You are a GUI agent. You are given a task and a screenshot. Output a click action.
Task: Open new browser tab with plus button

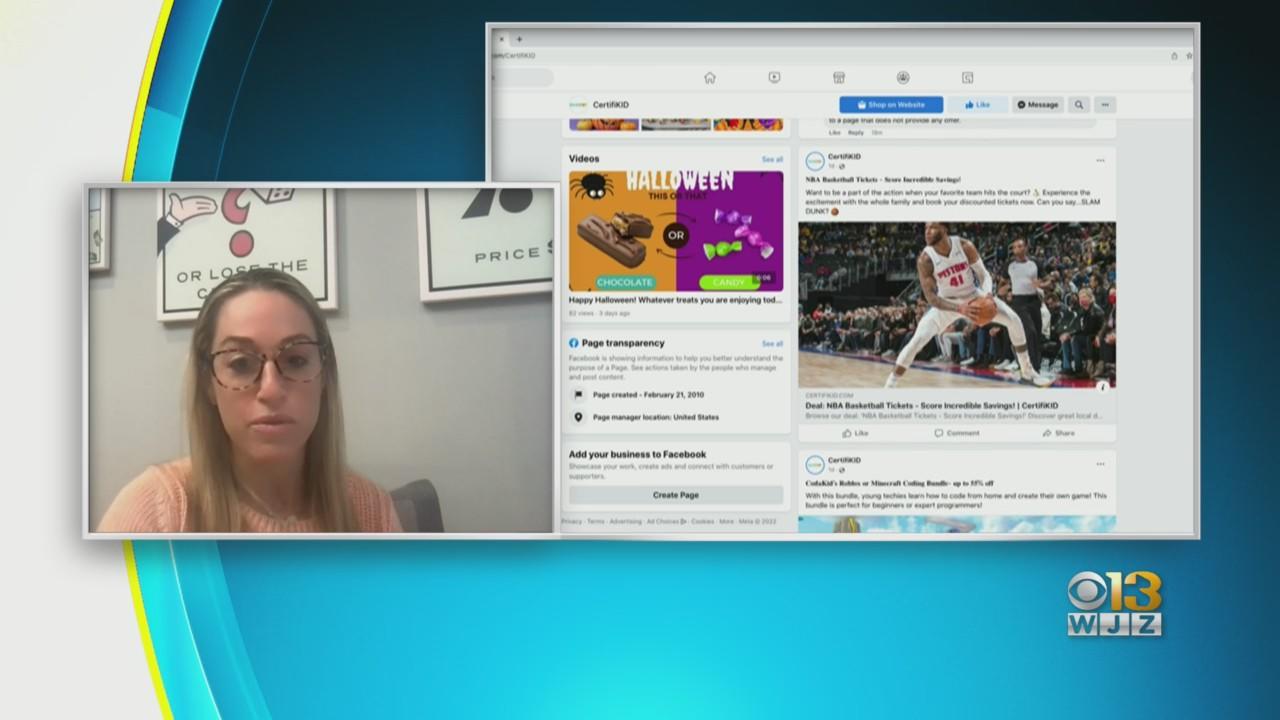[519, 40]
